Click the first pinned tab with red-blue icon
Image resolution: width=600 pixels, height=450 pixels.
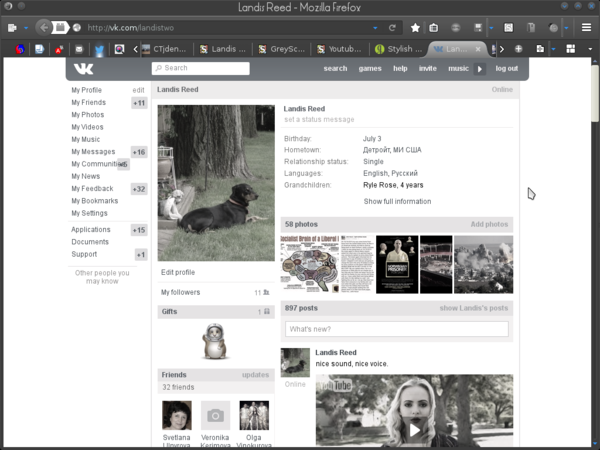click(20, 49)
